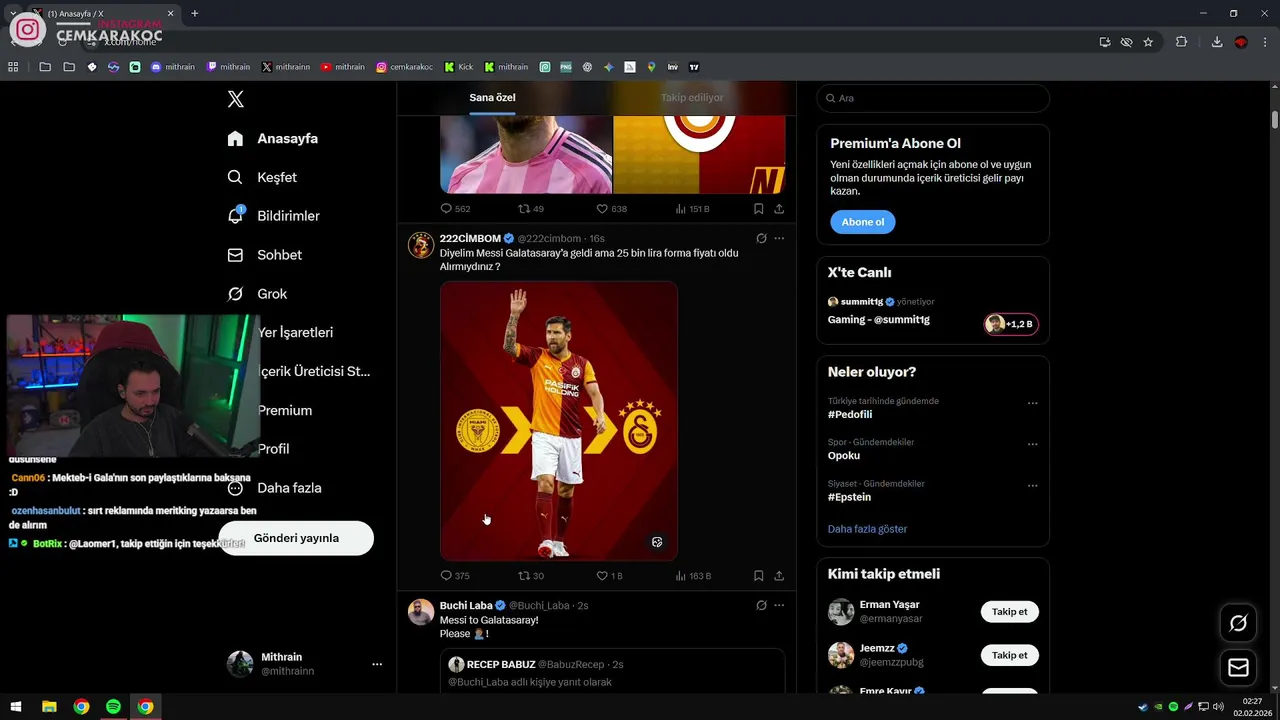1280x720 pixels.
Task: Repost the post with 49 reposts
Action: pyautogui.click(x=531, y=209)
